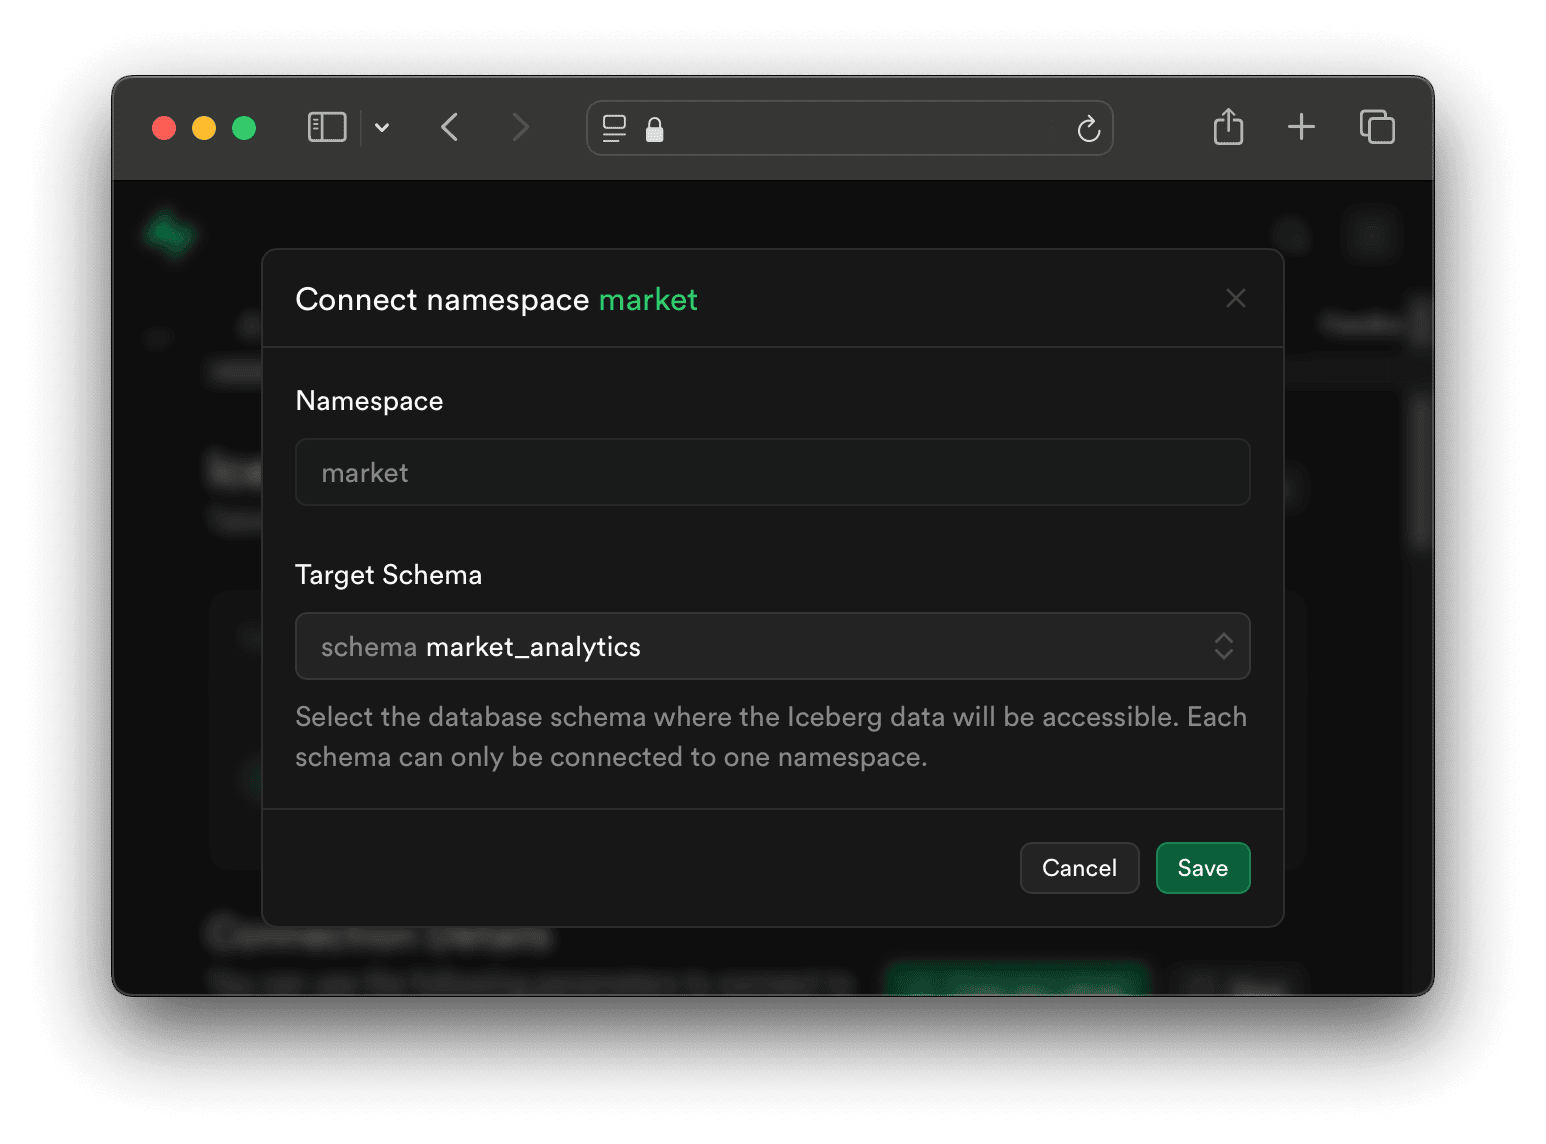Save the namespace connection
The image size is (1546, 1144).
[x=1202, y=868]
